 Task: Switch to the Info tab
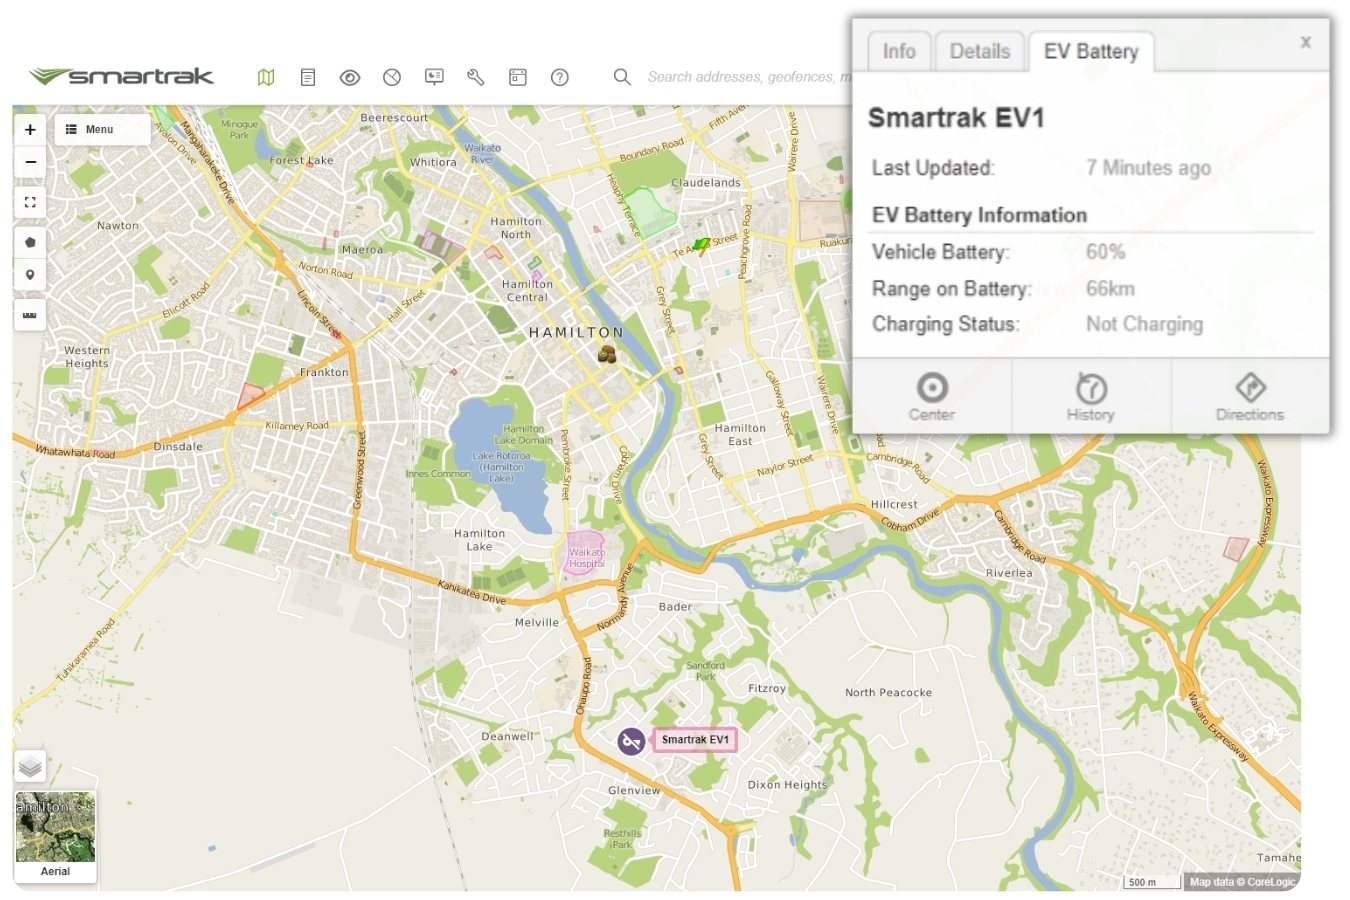[x=899, y=51]
